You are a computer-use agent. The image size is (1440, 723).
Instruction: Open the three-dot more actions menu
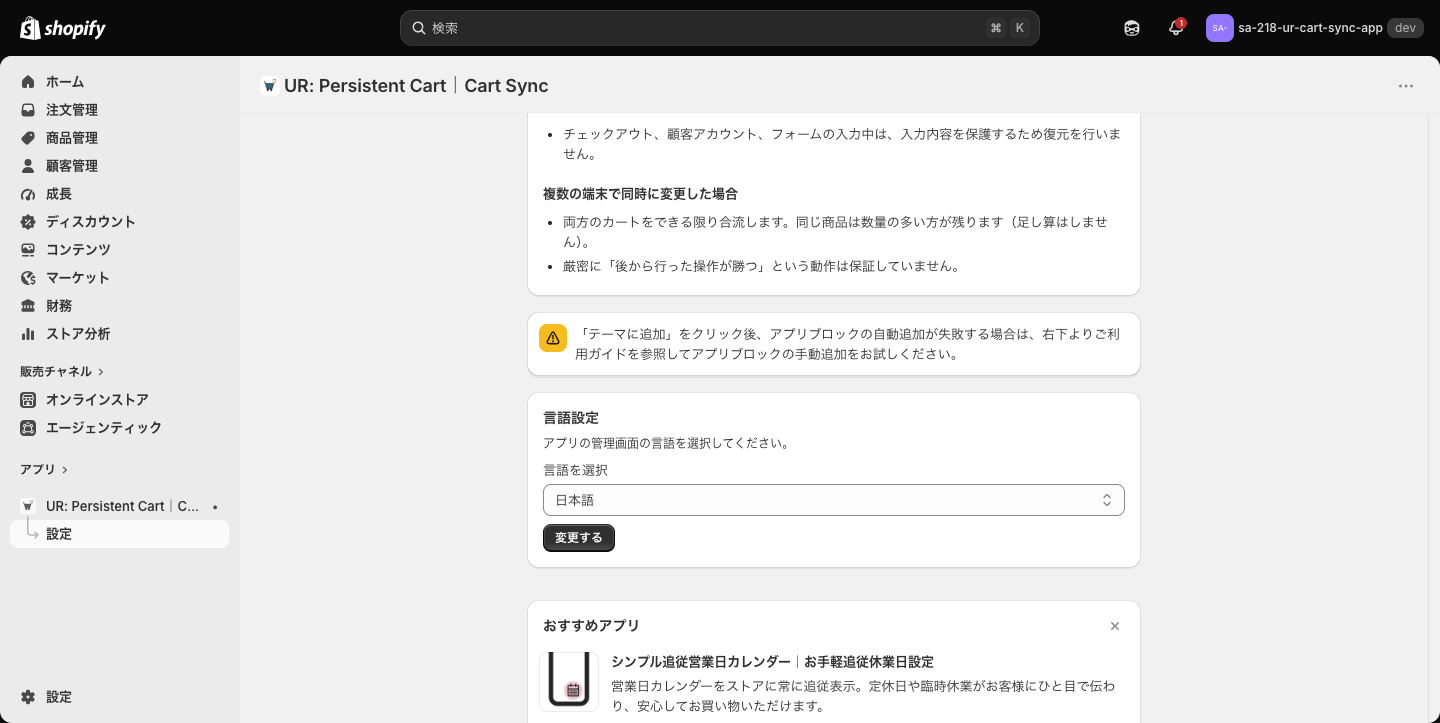(1406, 86)
